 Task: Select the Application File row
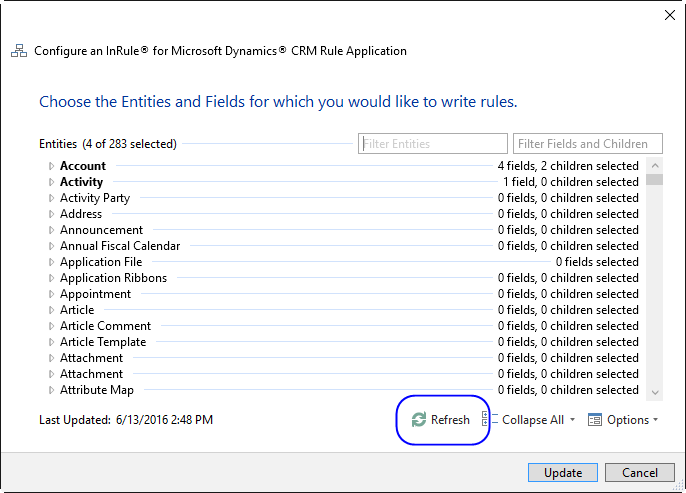click(x=343, y=262)
